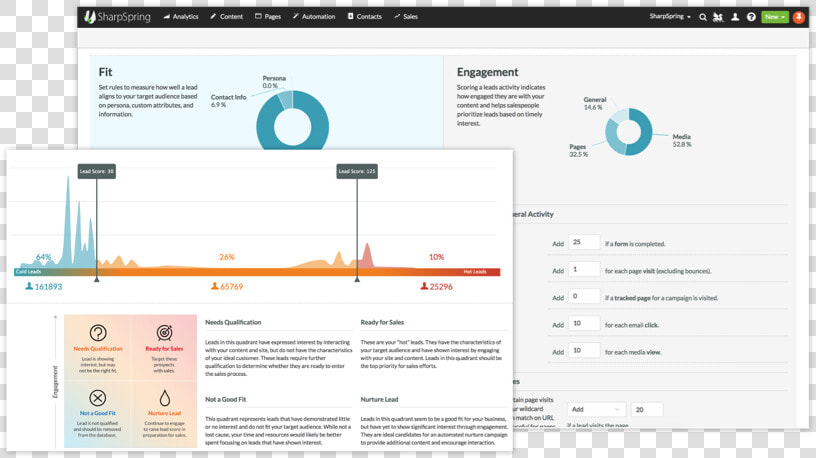Click the General 14.6% chart label
The height and width of the screenshot is (458, 816).
coord(594,103)
